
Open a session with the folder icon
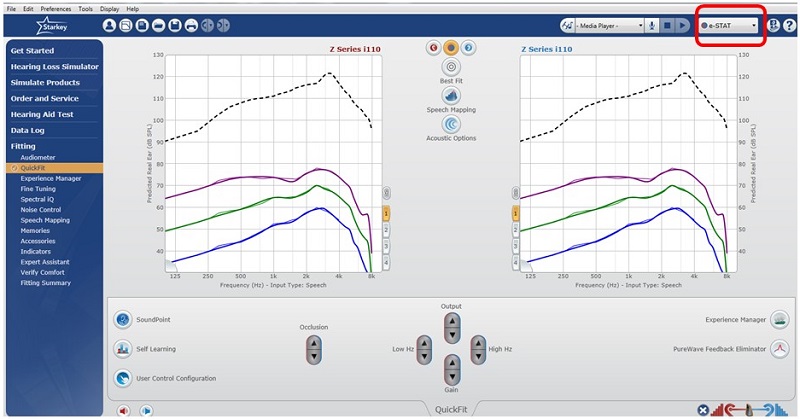158,25
